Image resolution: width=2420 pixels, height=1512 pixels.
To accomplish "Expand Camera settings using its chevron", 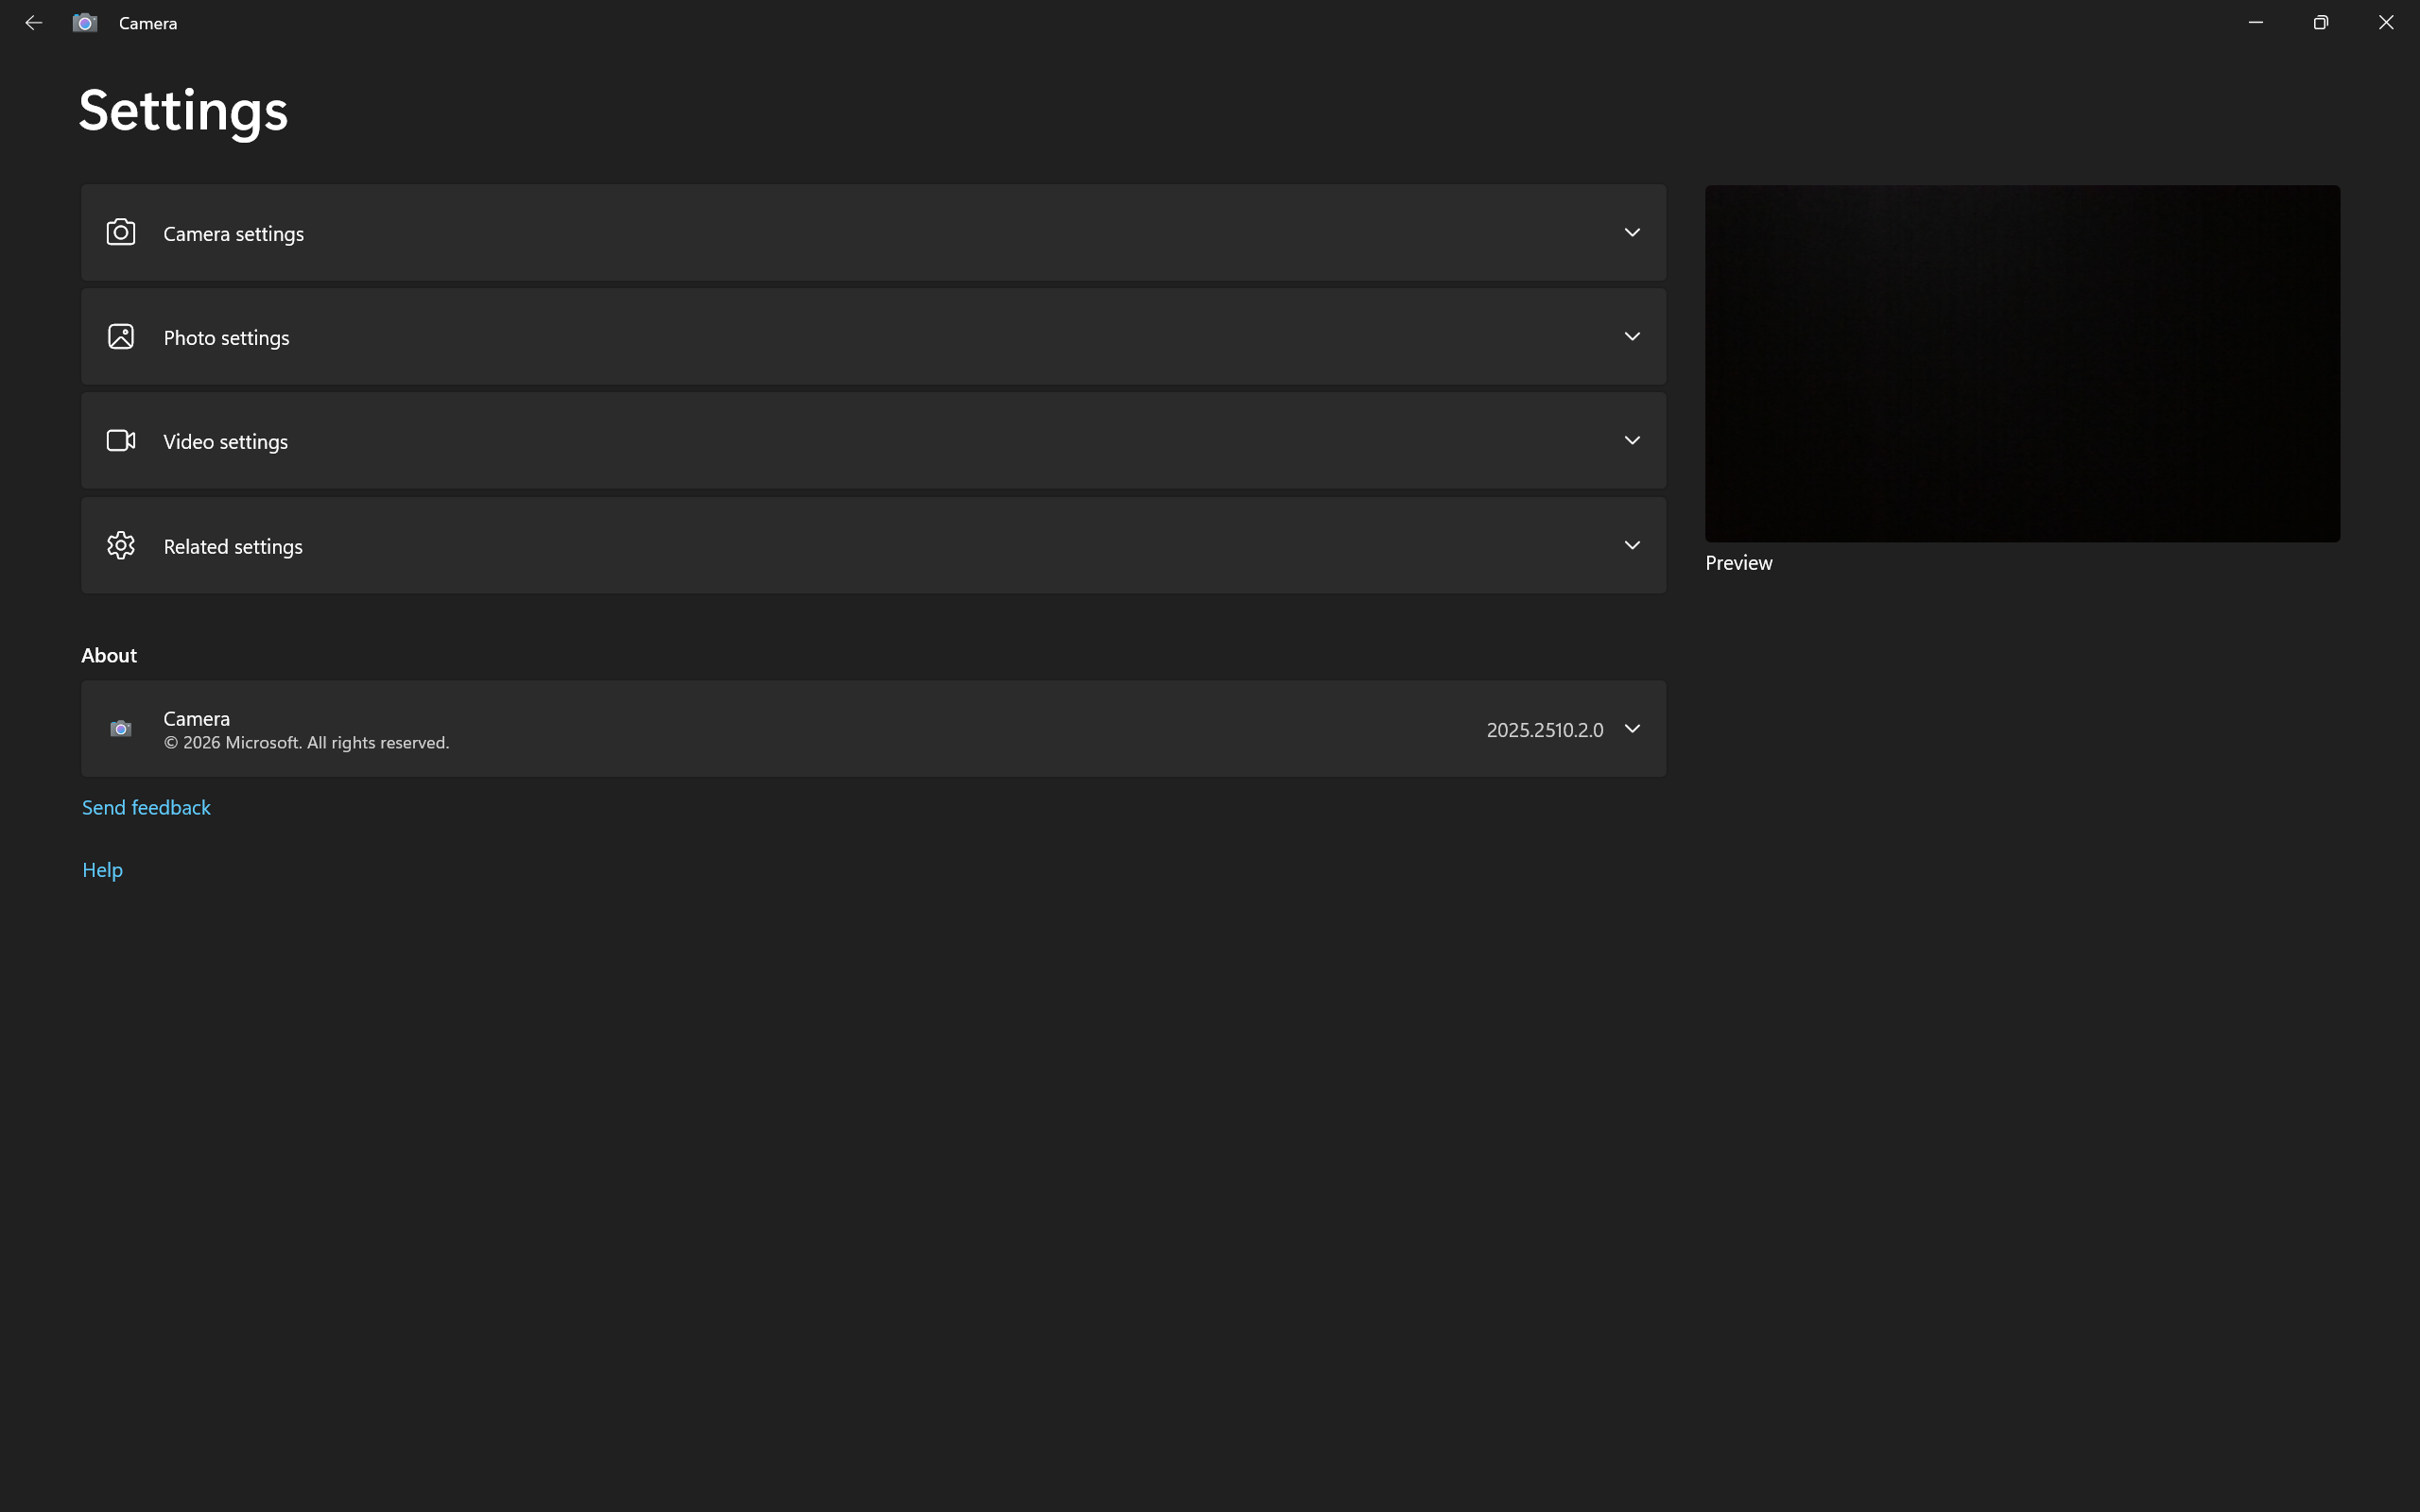I will coord(1631,232).
